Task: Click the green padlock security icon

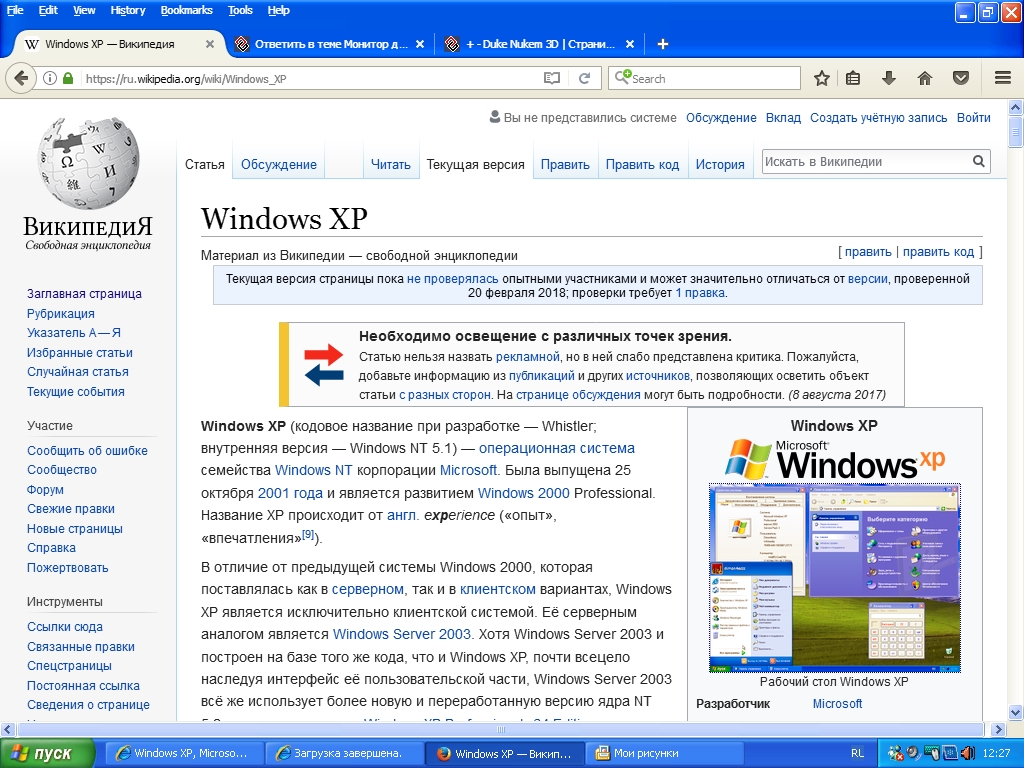Action: 68,78
